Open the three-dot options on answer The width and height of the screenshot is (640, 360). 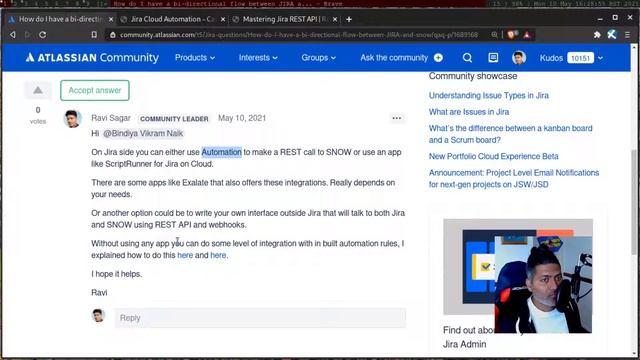[396, 118]
